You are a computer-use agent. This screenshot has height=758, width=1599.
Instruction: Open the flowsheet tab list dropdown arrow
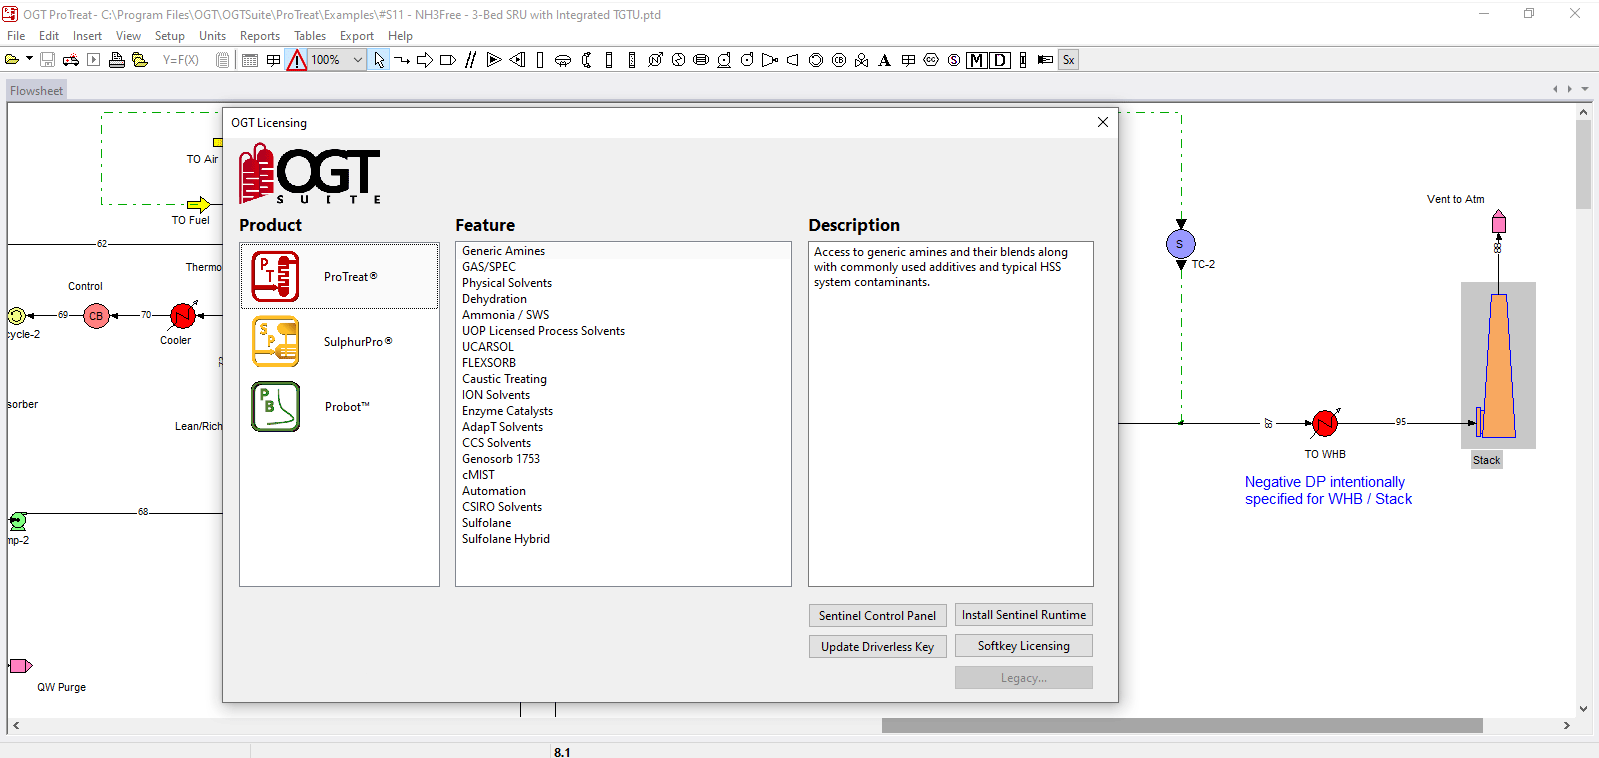1585,89
